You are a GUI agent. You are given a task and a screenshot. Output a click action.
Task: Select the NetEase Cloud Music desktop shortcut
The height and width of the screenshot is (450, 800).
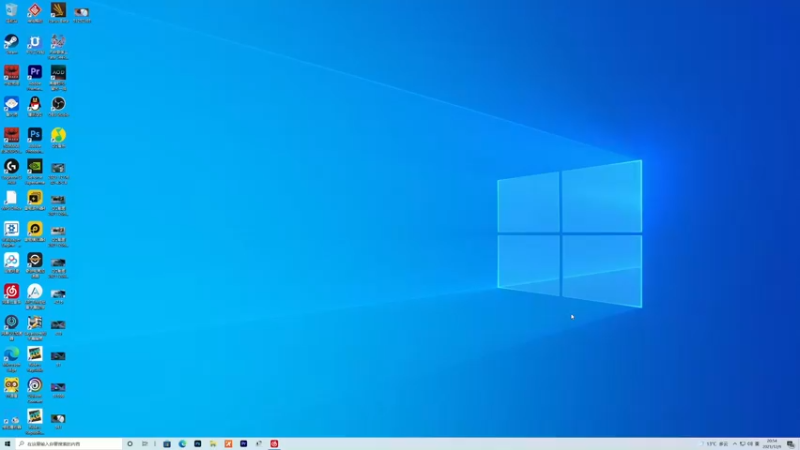11,294
